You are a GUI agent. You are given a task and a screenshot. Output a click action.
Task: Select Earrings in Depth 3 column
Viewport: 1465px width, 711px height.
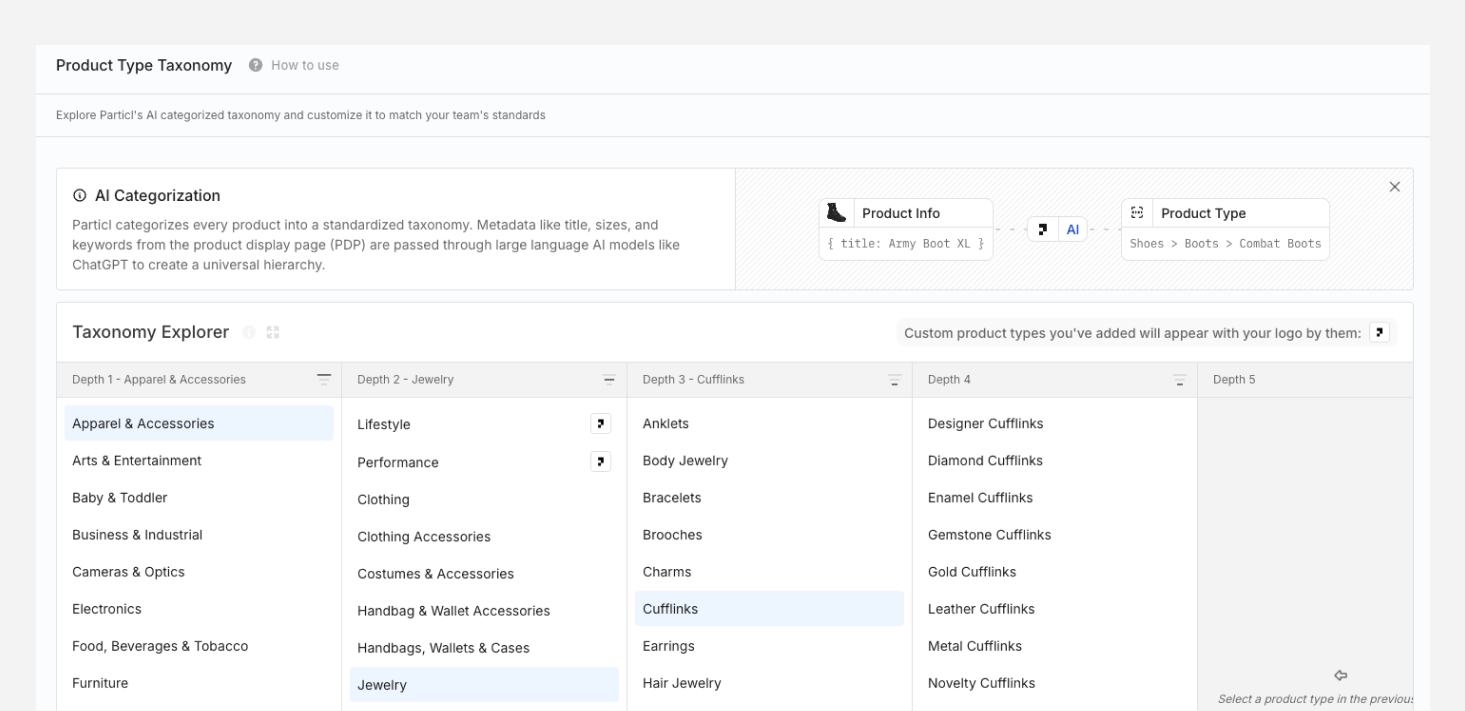668,646
